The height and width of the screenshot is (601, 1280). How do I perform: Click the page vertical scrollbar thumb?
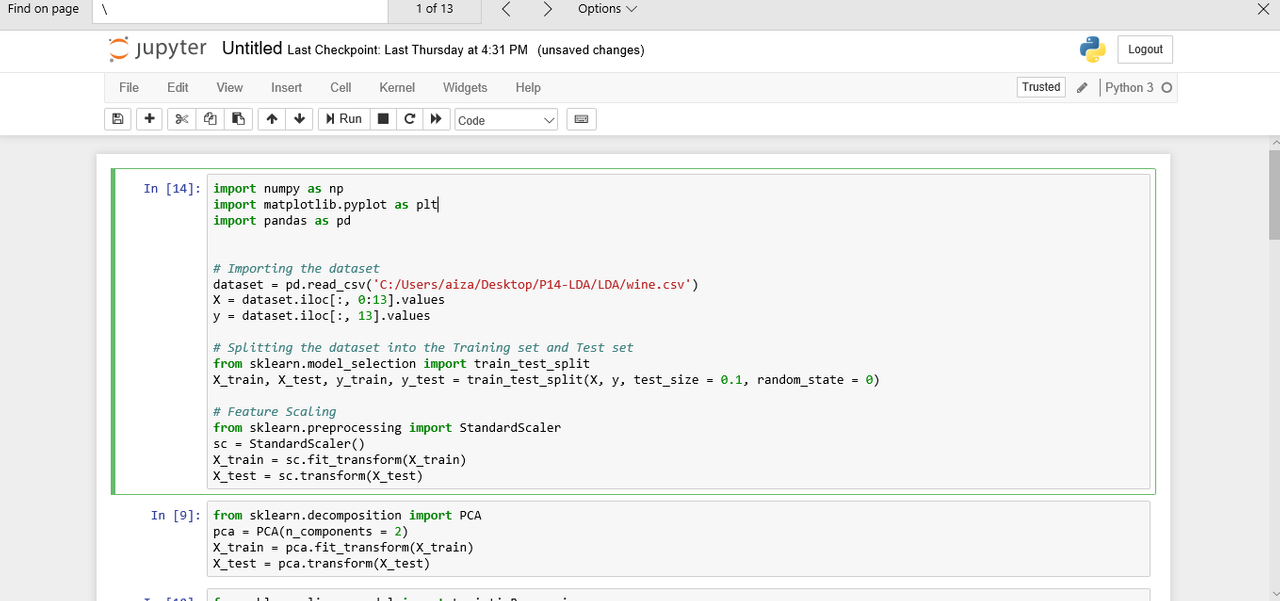click(1274, 195)
